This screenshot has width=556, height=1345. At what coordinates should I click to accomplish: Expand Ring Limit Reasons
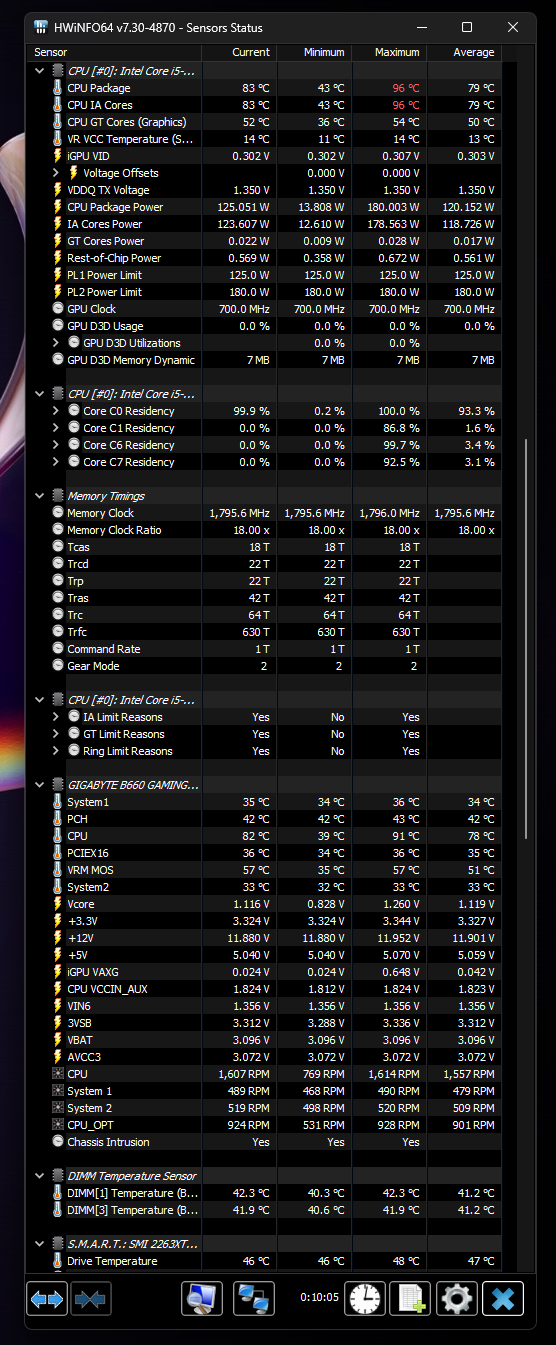pyautogui.click(x=56, y=751)
